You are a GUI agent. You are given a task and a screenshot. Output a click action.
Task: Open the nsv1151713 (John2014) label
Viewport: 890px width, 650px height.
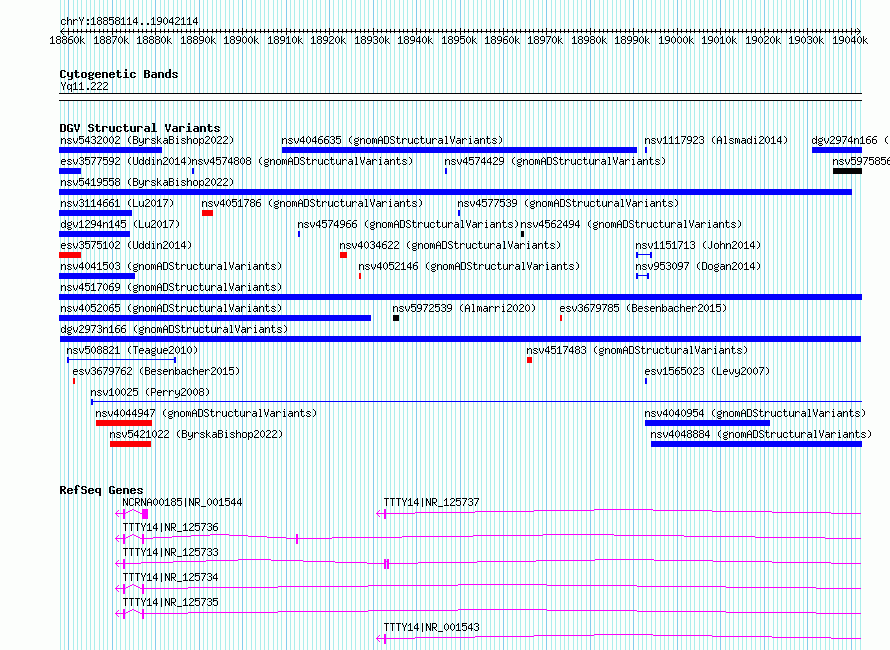click(698, 245)
